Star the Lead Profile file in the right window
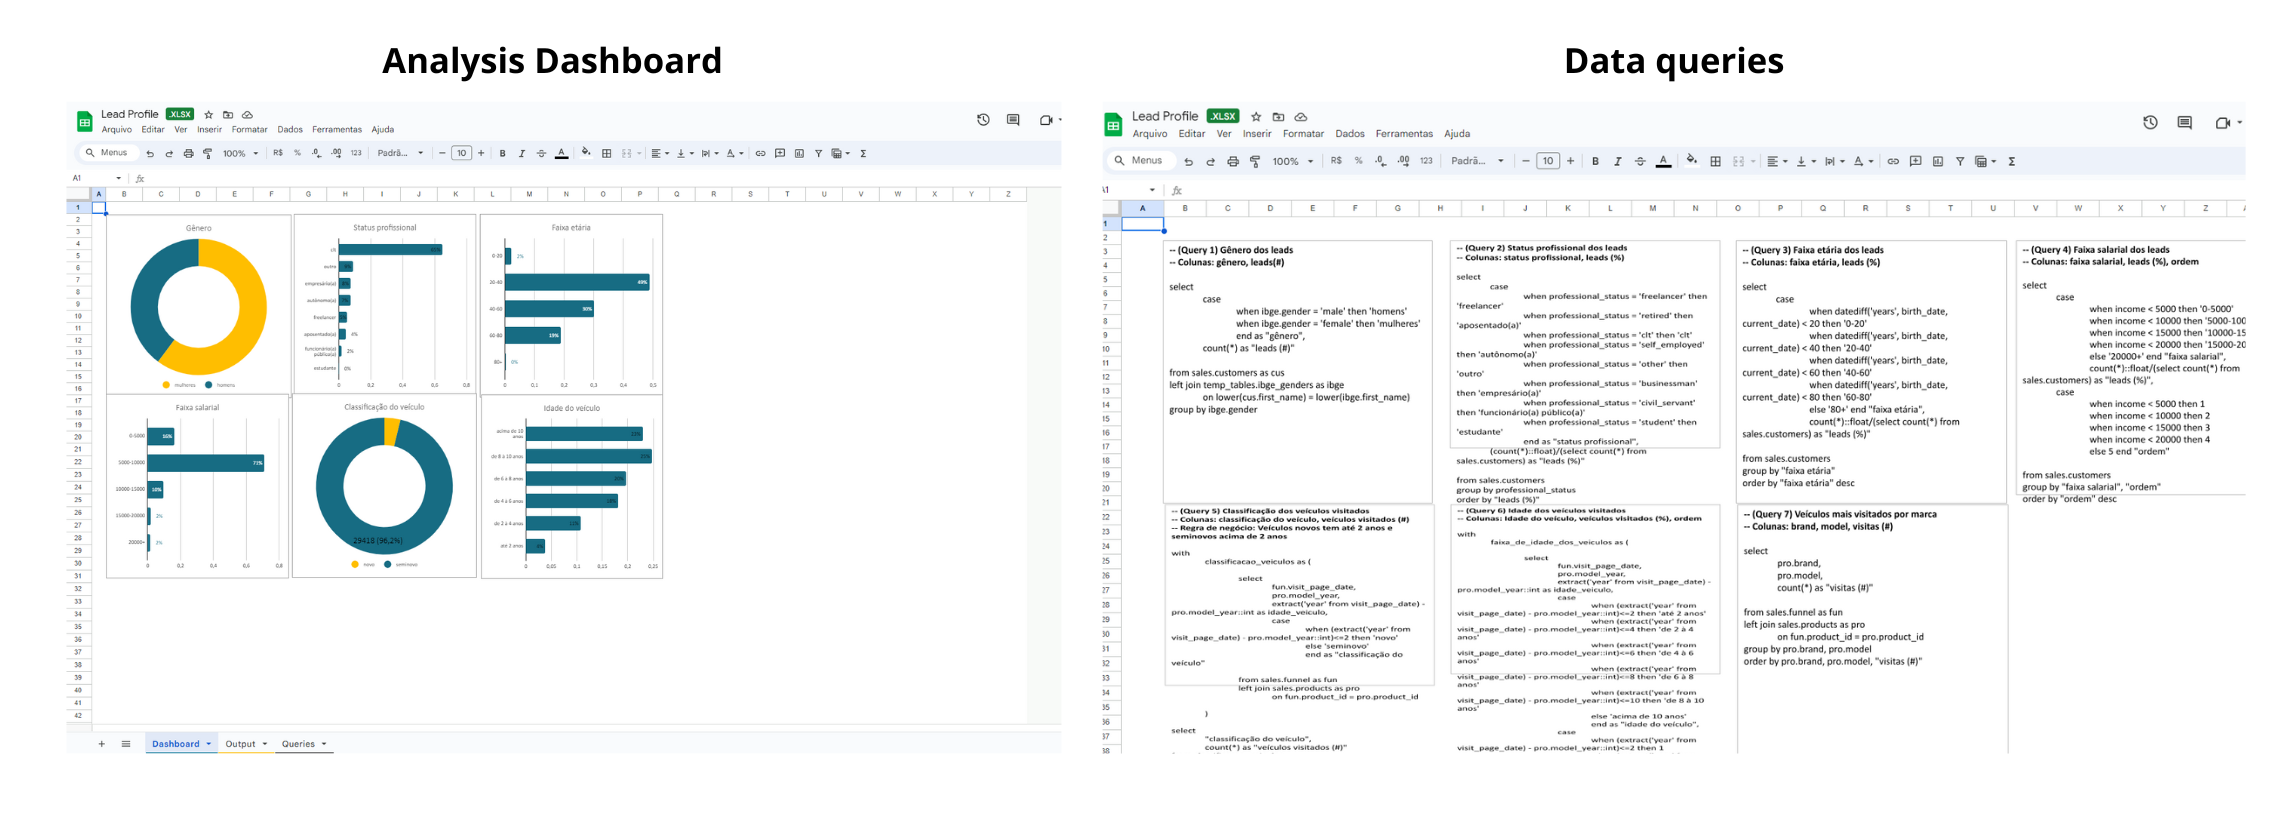The width and height of the screenshot is (2286, 816). coord(1256,117)
